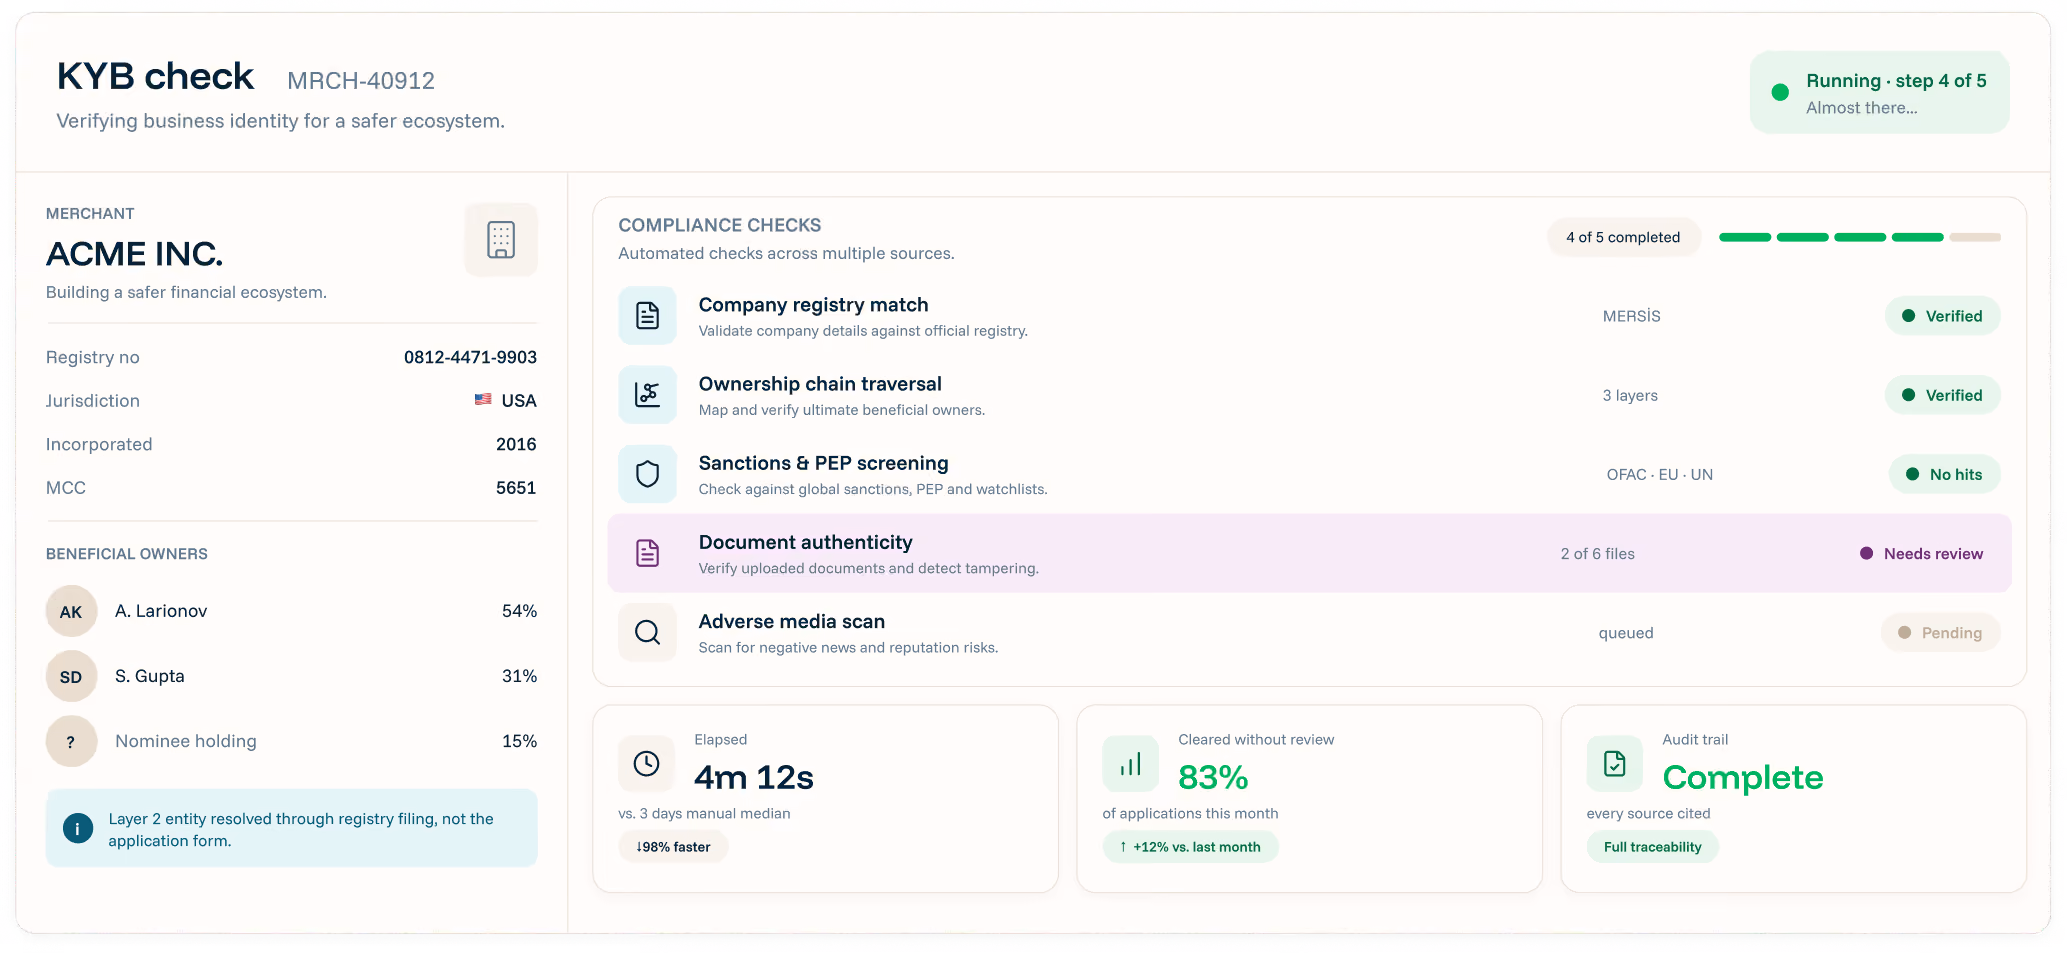Click the Cleared without review chart icon

coord(1130,764)
